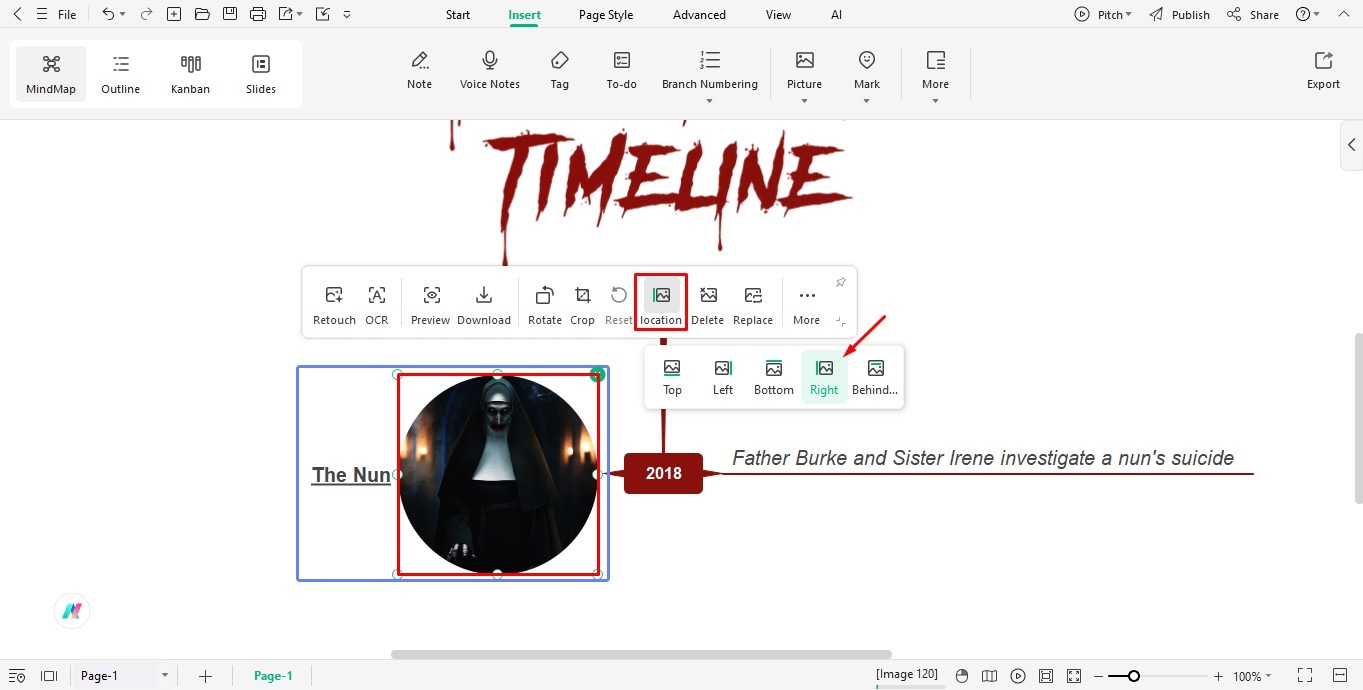The width and height of the screenshot is (1363, 690).
Task: Click the redo arrow icon
Action: click(146, 14)
